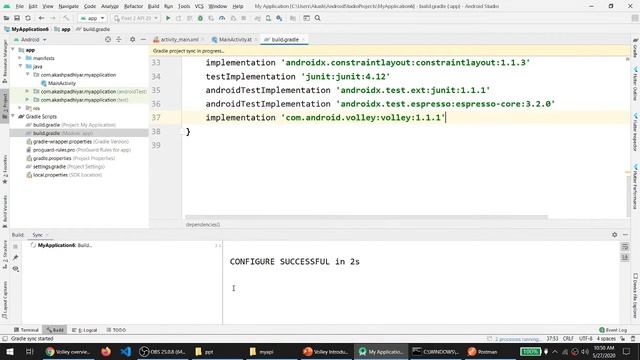Select the Sync tab in Build panel
The height and width of the screenshot is (360, 640).
(38, 235)
